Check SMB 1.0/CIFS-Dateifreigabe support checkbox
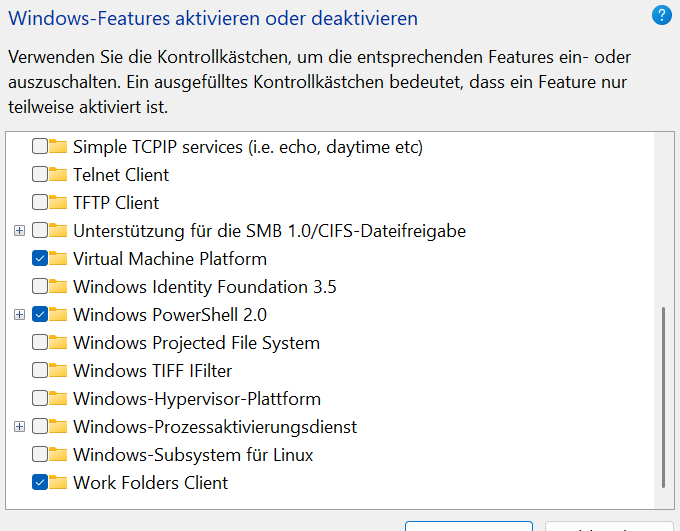 click(x=39, y=230)
